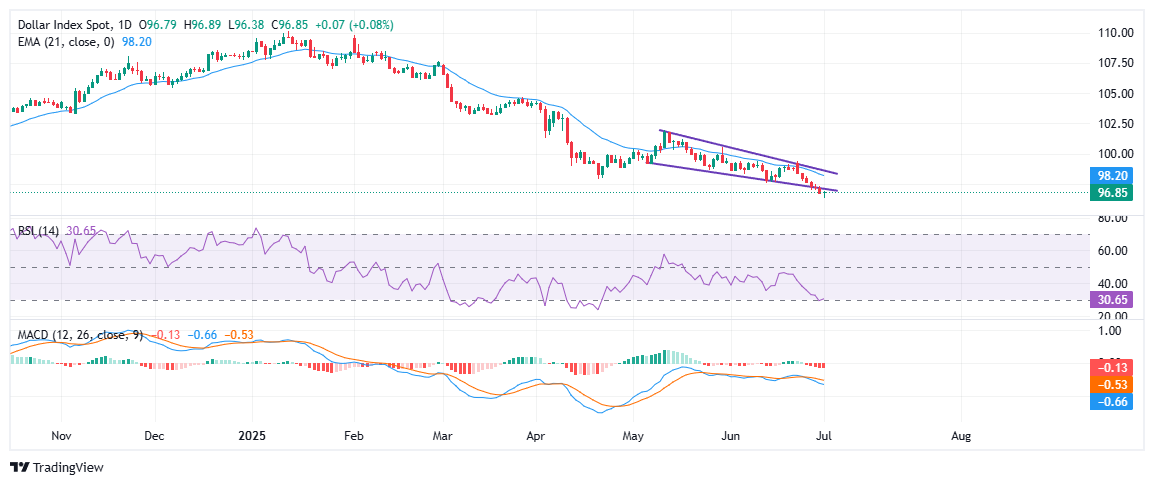Click the orange -0.53 signal line tag

click(x=1110, y=385)
